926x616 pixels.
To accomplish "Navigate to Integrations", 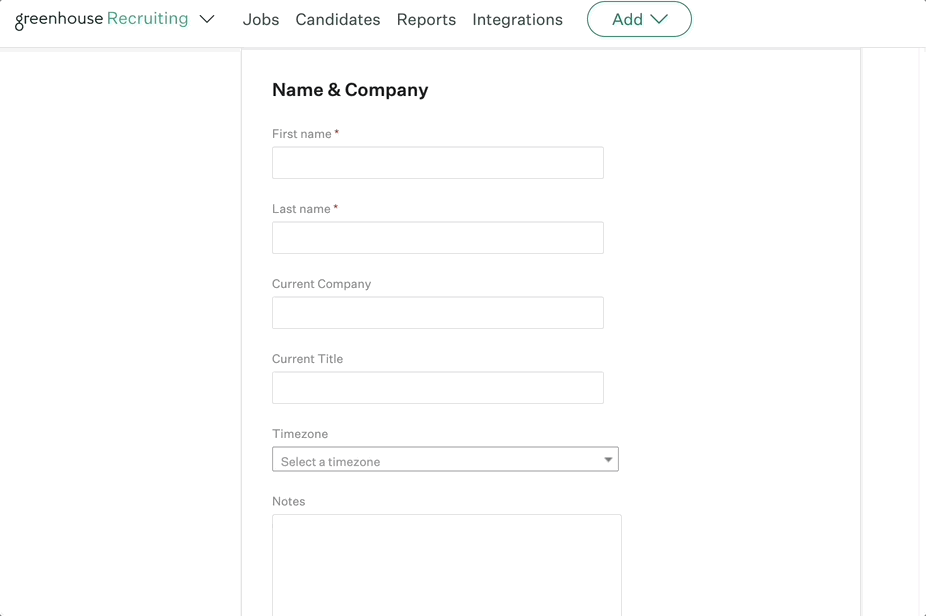I will 517,19.
